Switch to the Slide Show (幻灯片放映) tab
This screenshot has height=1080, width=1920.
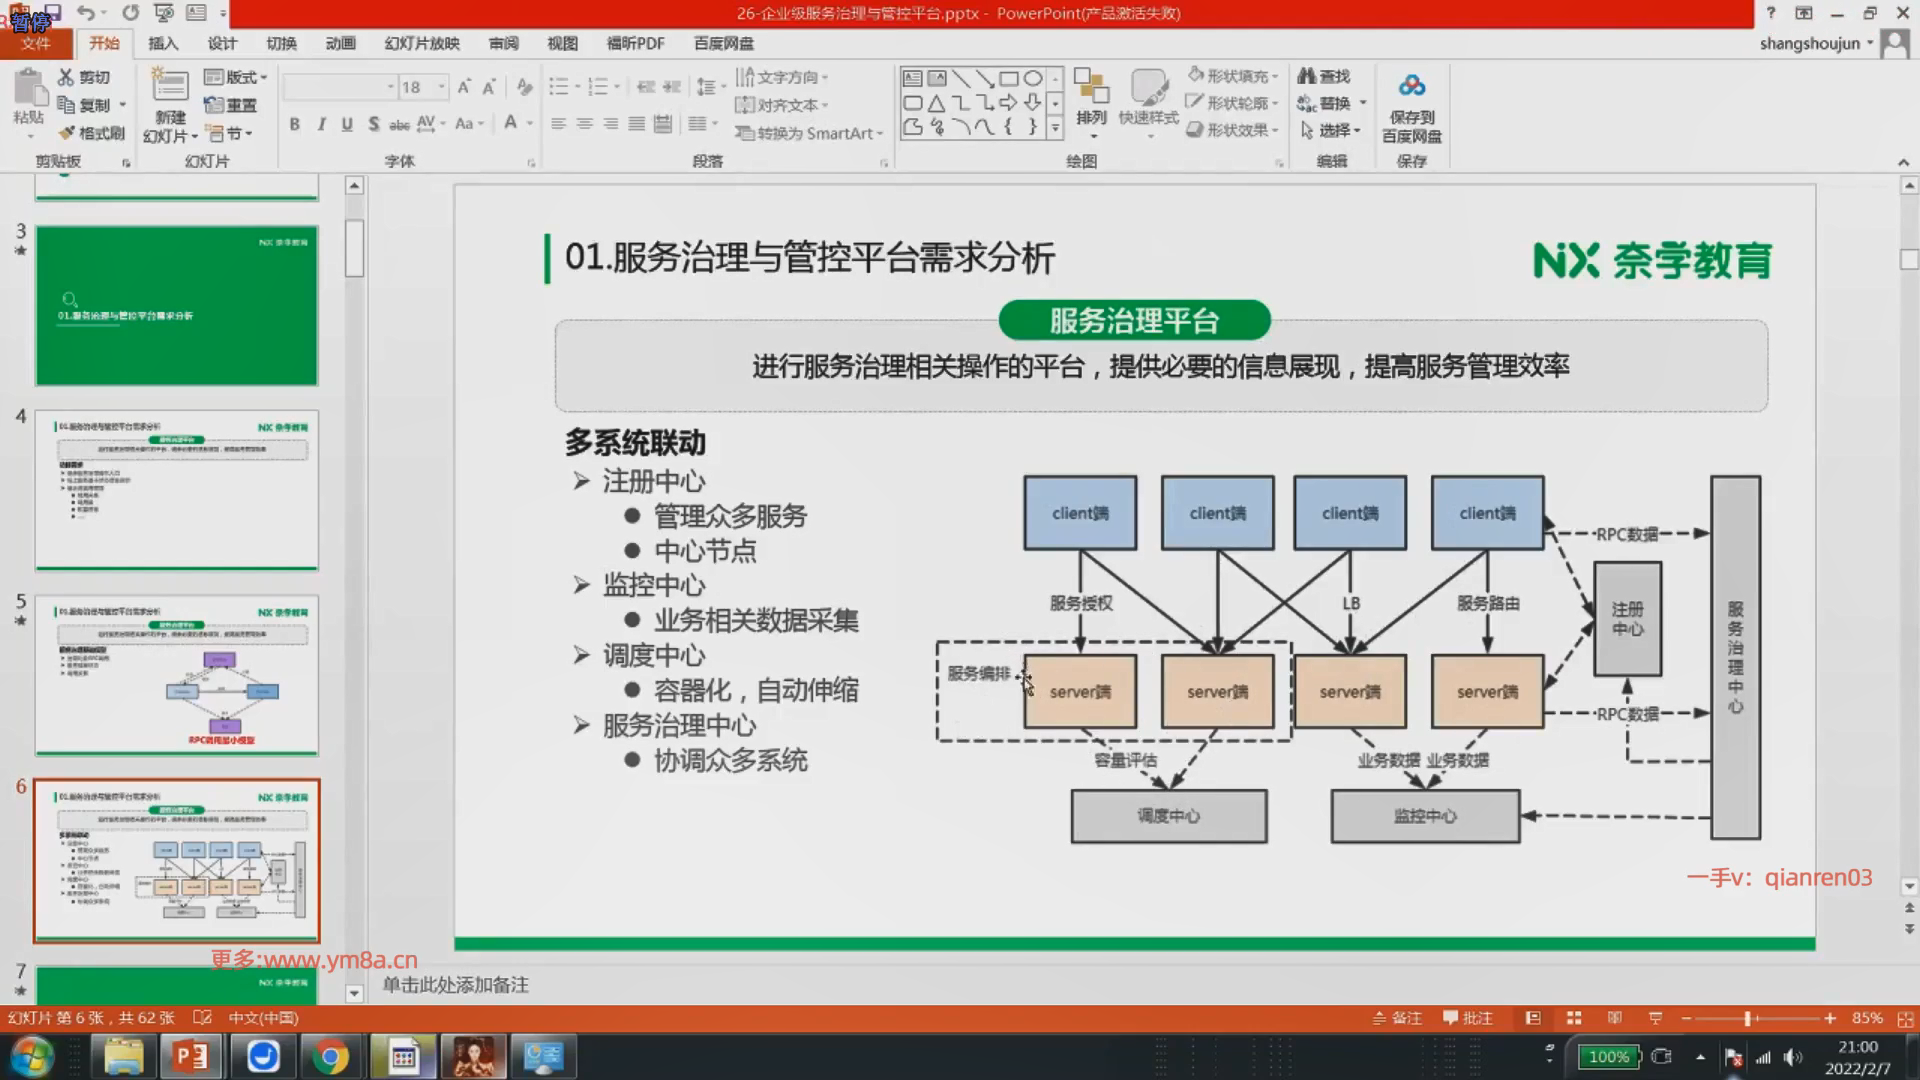tap(422, 43)
